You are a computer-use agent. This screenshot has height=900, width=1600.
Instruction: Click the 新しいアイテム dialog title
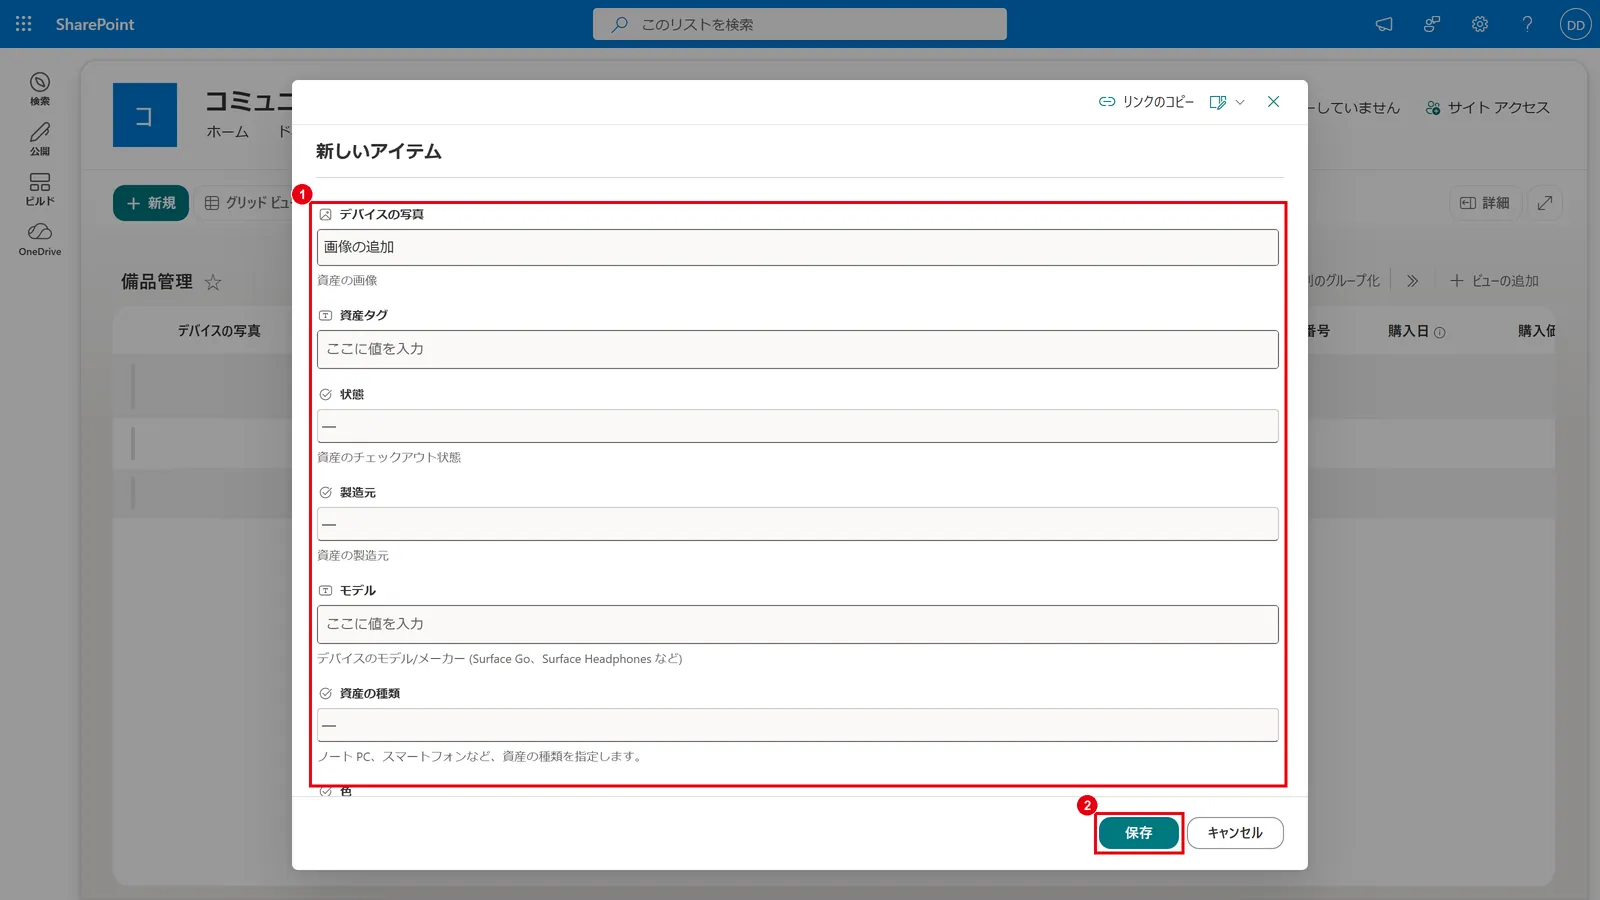click(x=379, y=152)
